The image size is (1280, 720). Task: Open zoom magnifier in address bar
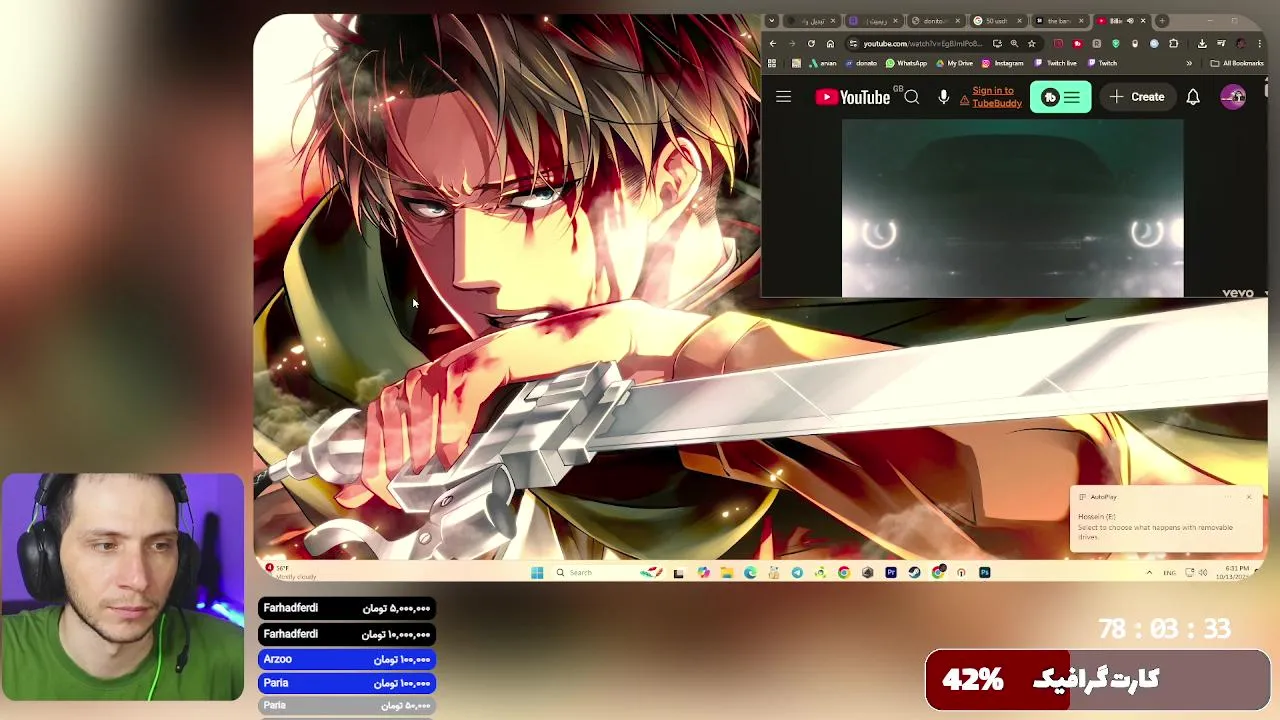click(x=1015, y=44)
